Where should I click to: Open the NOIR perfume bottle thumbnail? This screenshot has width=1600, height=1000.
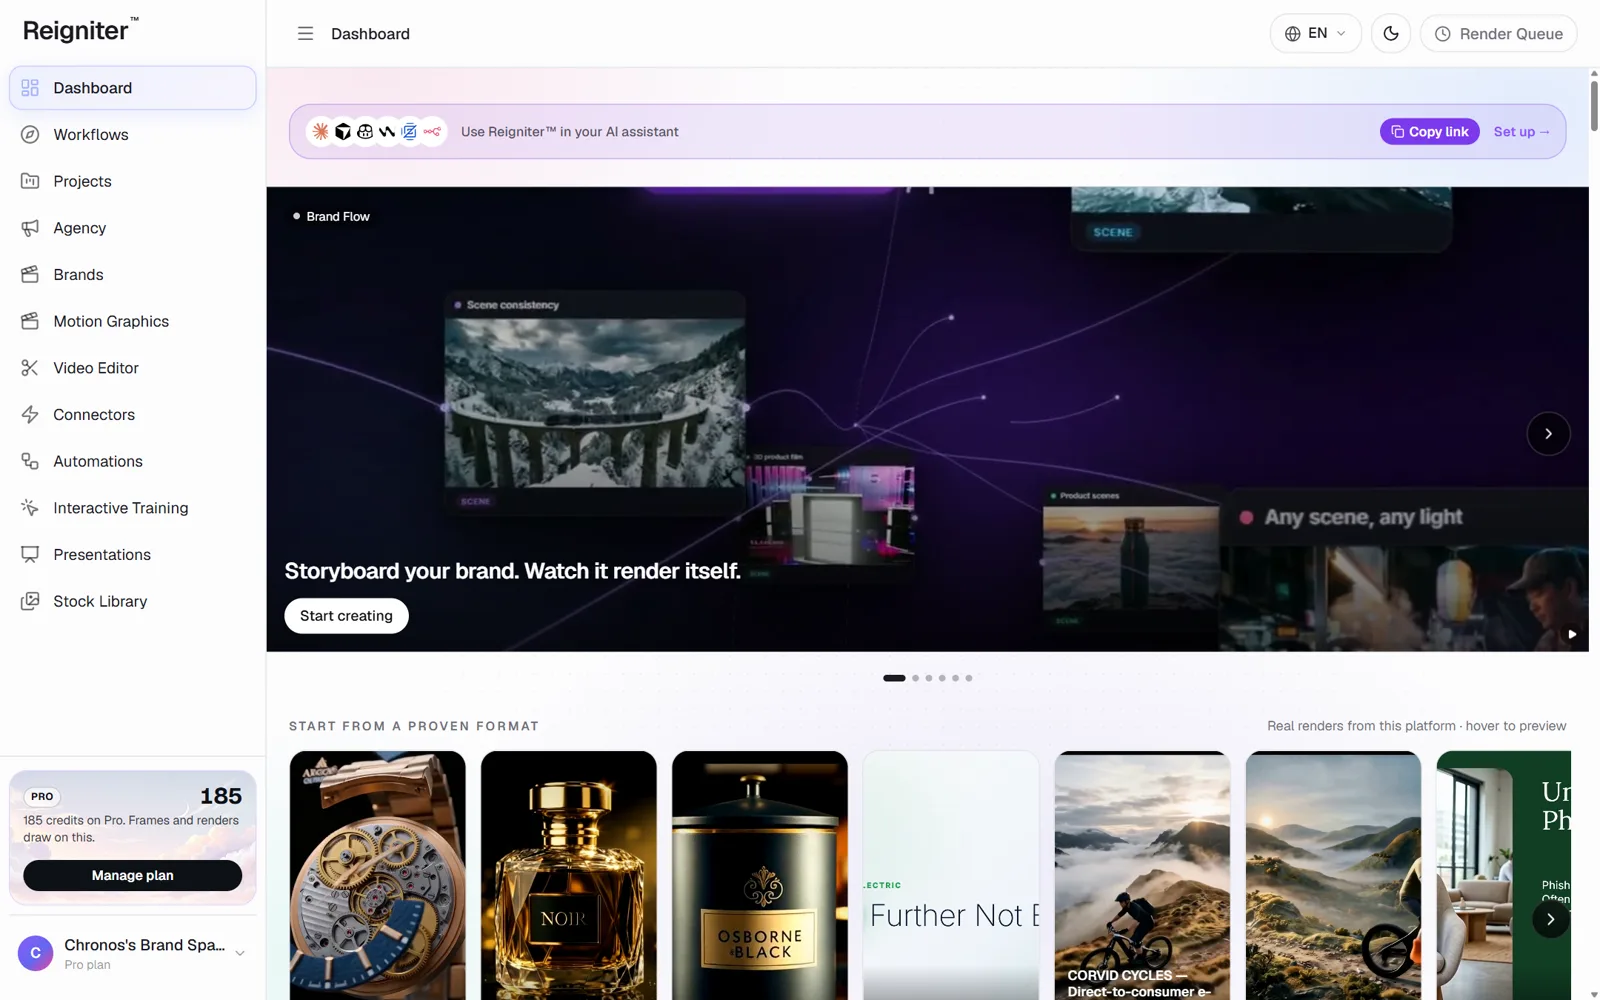(568, 875)
